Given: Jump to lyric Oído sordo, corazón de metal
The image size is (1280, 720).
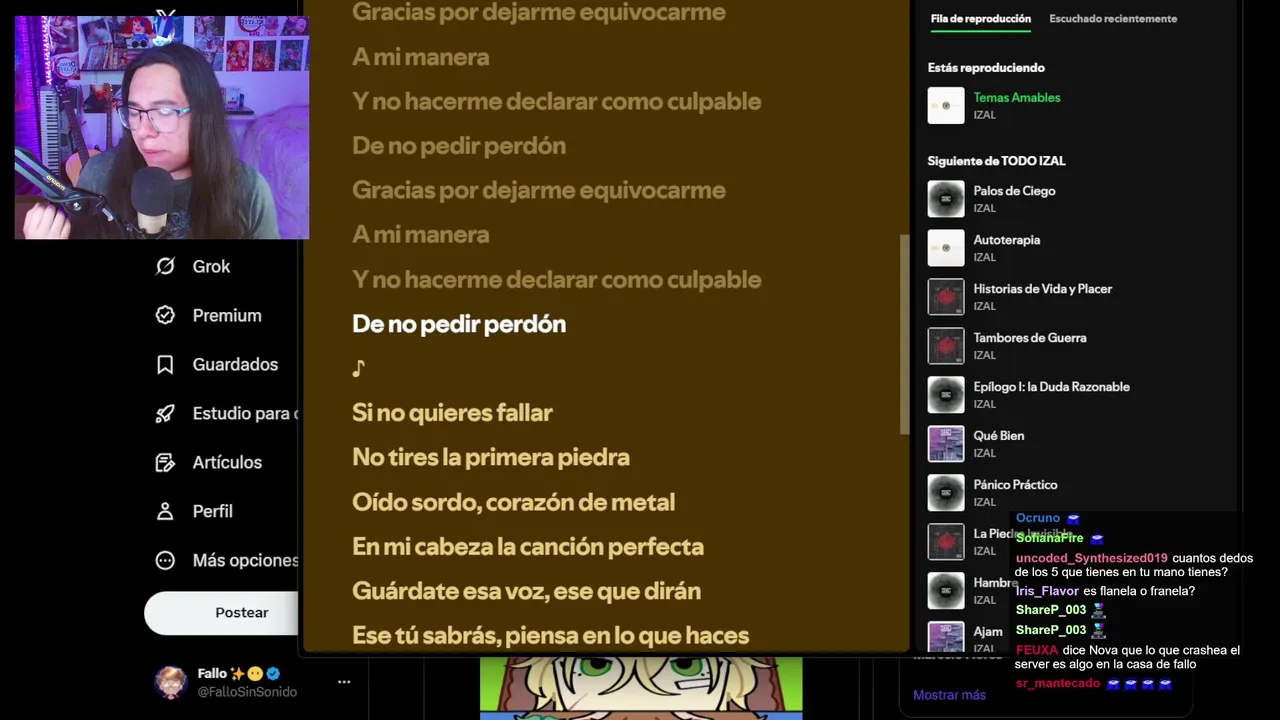Looking at the screenshot, I should coord(513,502).
